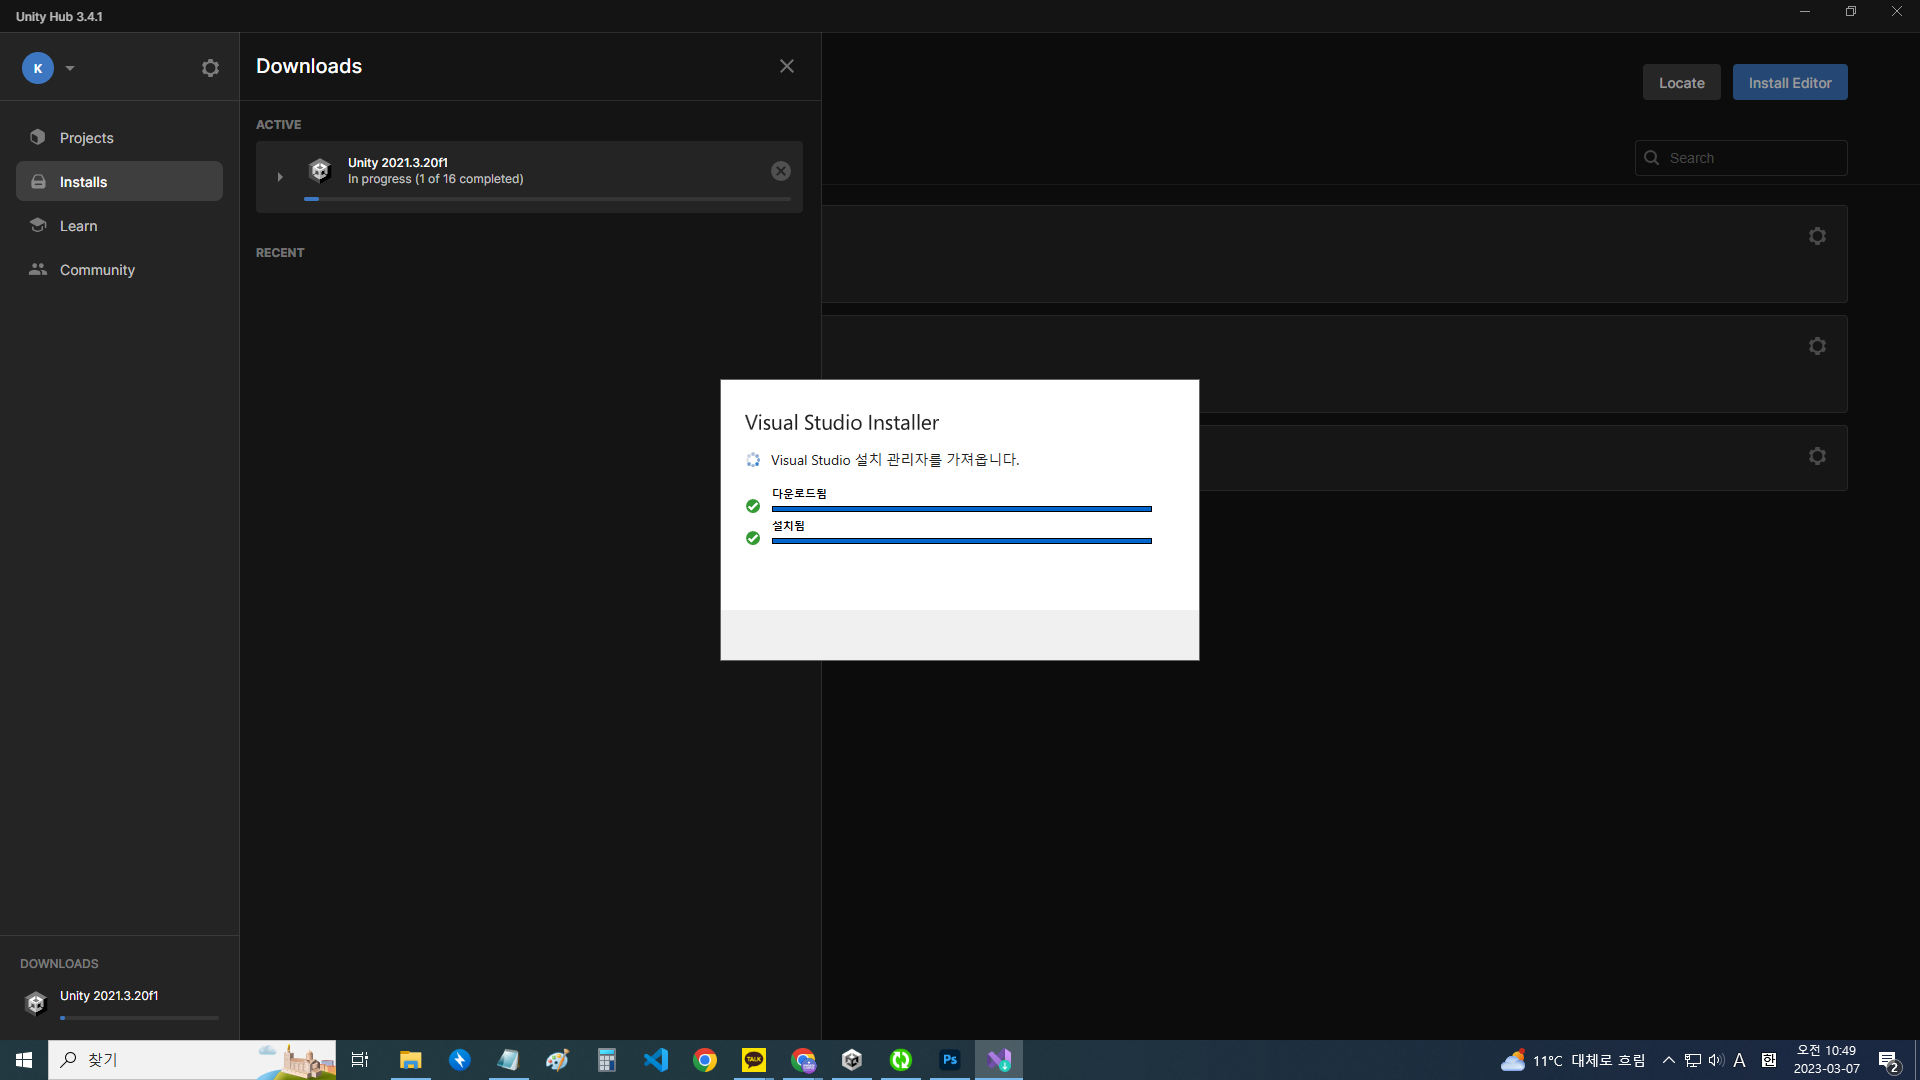Open KakaoTalk from taskbar
This screenshot has height=1080, width=1920.
pos(754,1060)
